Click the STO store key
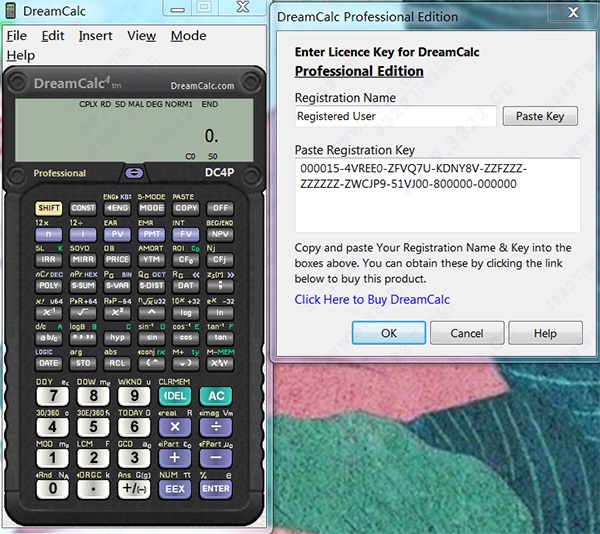The width and height of the screenshot is (600, 534). click(x=83, y=363)
